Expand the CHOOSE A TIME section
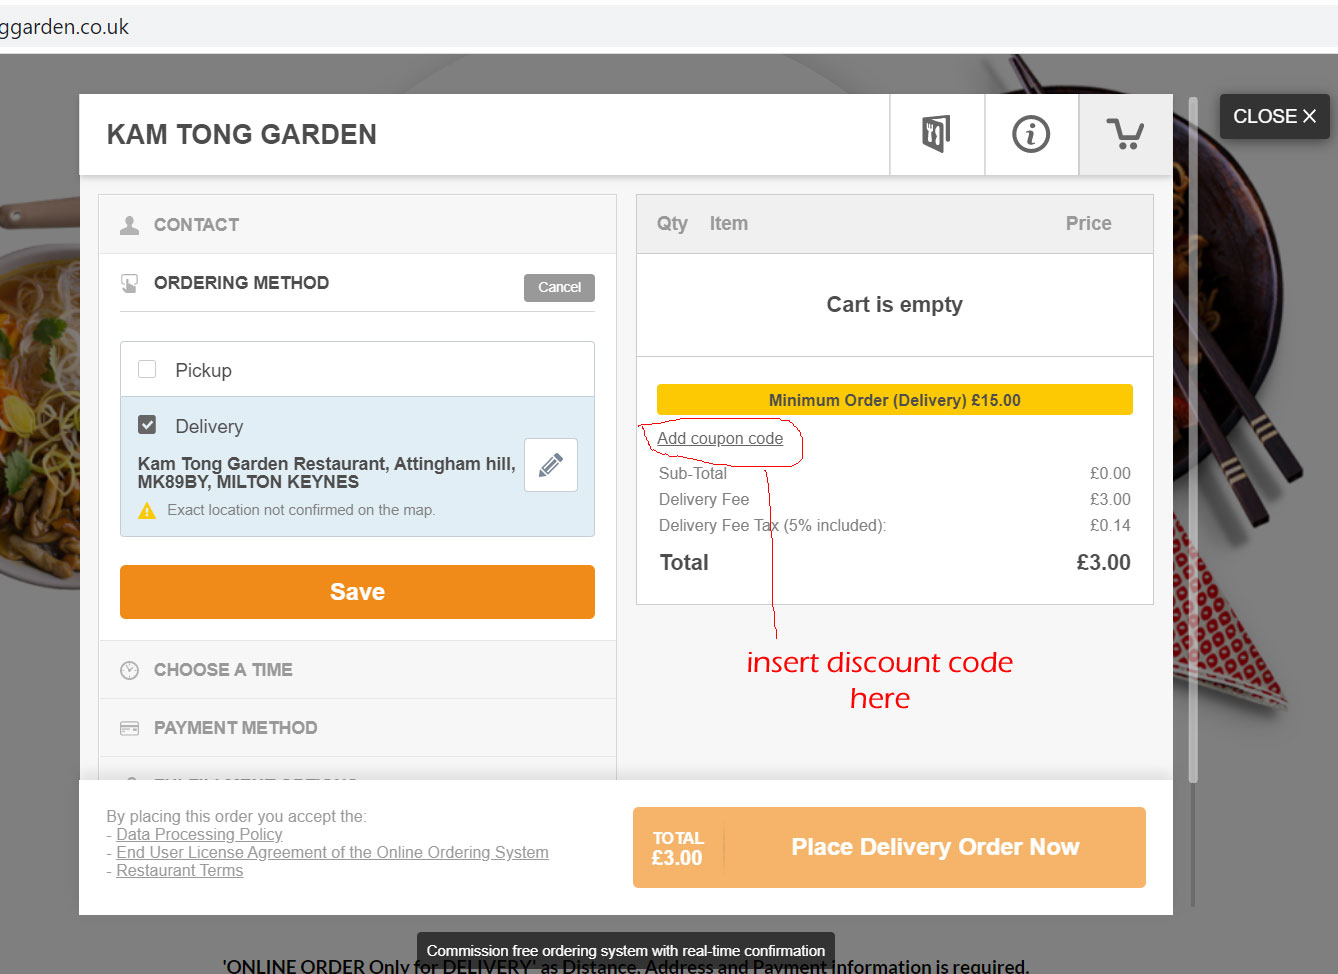Image resolution: width=1338 pixels, height=974 pixels. point(222,669)
